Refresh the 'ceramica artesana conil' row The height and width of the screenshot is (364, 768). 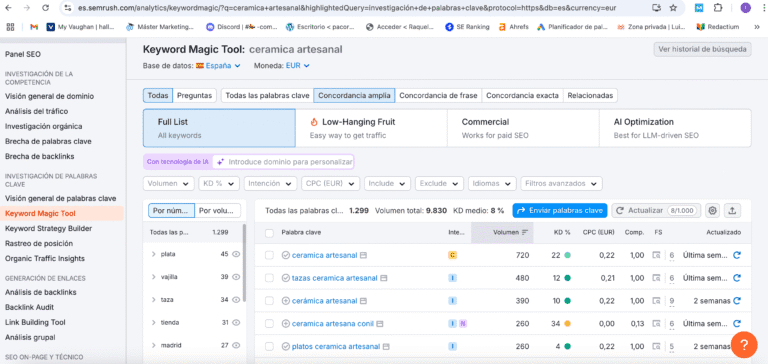tap(736, 324)
